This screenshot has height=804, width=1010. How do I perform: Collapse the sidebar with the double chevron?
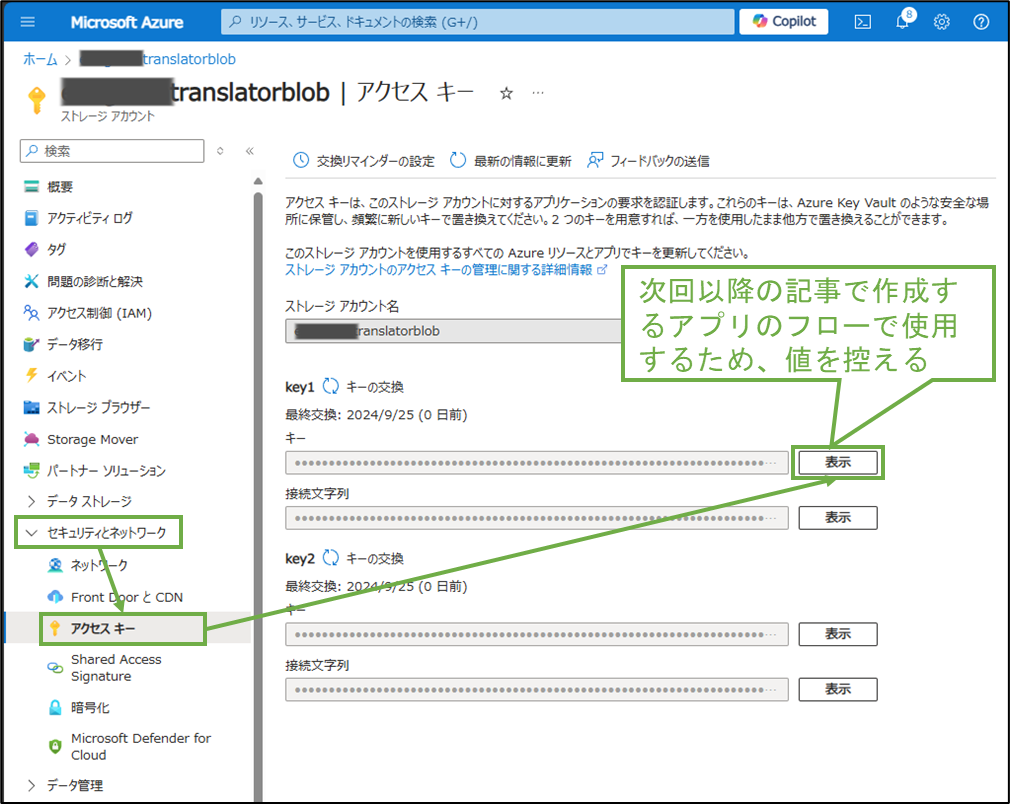[x=250, y=151]
